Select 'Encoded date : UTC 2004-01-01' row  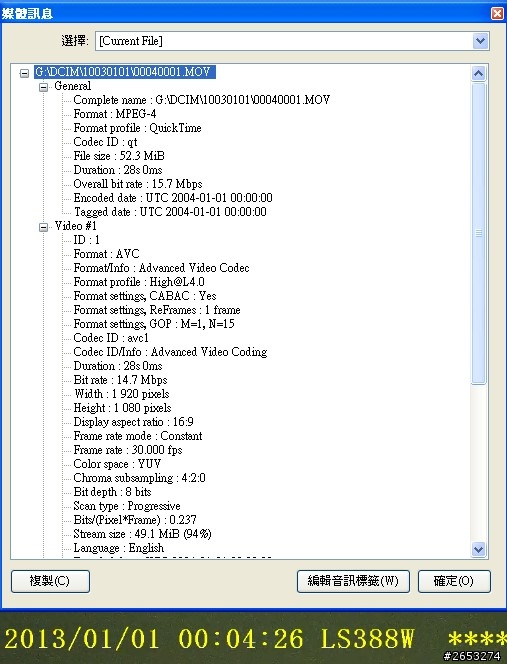click(173, 198)
